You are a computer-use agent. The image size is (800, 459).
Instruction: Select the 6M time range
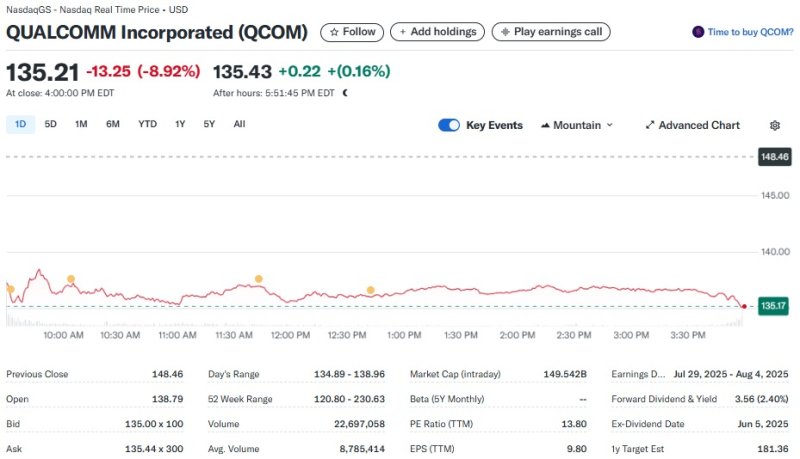click(x=113, y=124)
